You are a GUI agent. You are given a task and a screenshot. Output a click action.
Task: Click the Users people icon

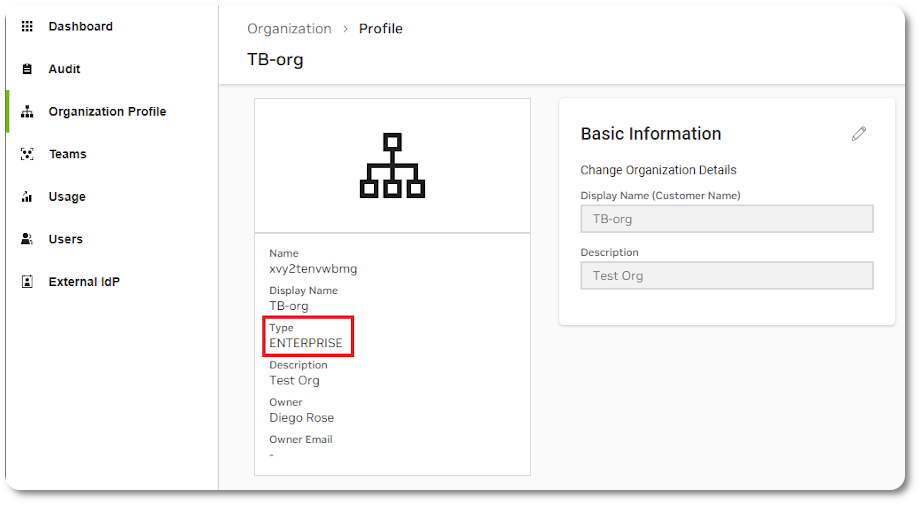[x=27, y=239]
